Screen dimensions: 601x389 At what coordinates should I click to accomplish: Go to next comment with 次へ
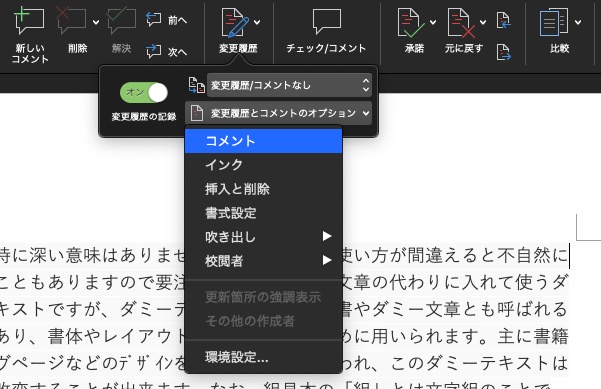coord(167,51)
